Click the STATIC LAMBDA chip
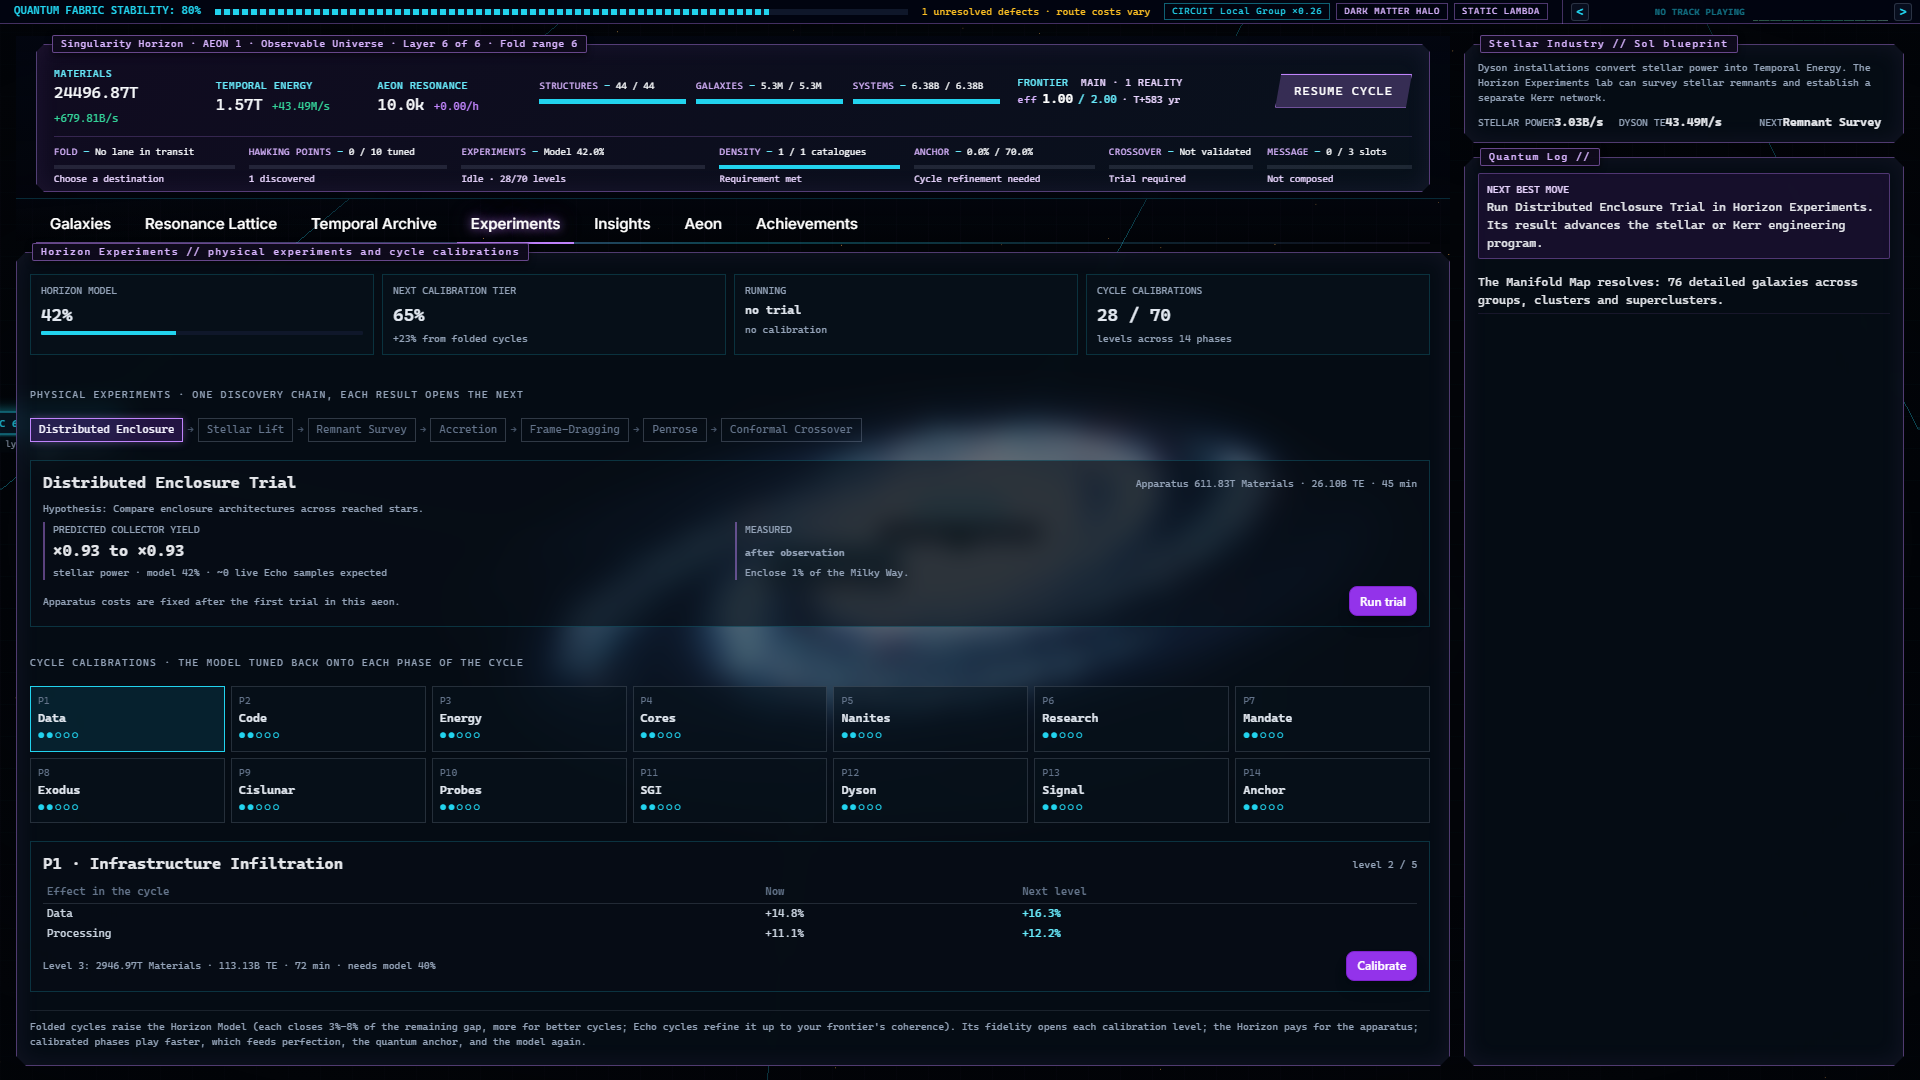 1500,11
